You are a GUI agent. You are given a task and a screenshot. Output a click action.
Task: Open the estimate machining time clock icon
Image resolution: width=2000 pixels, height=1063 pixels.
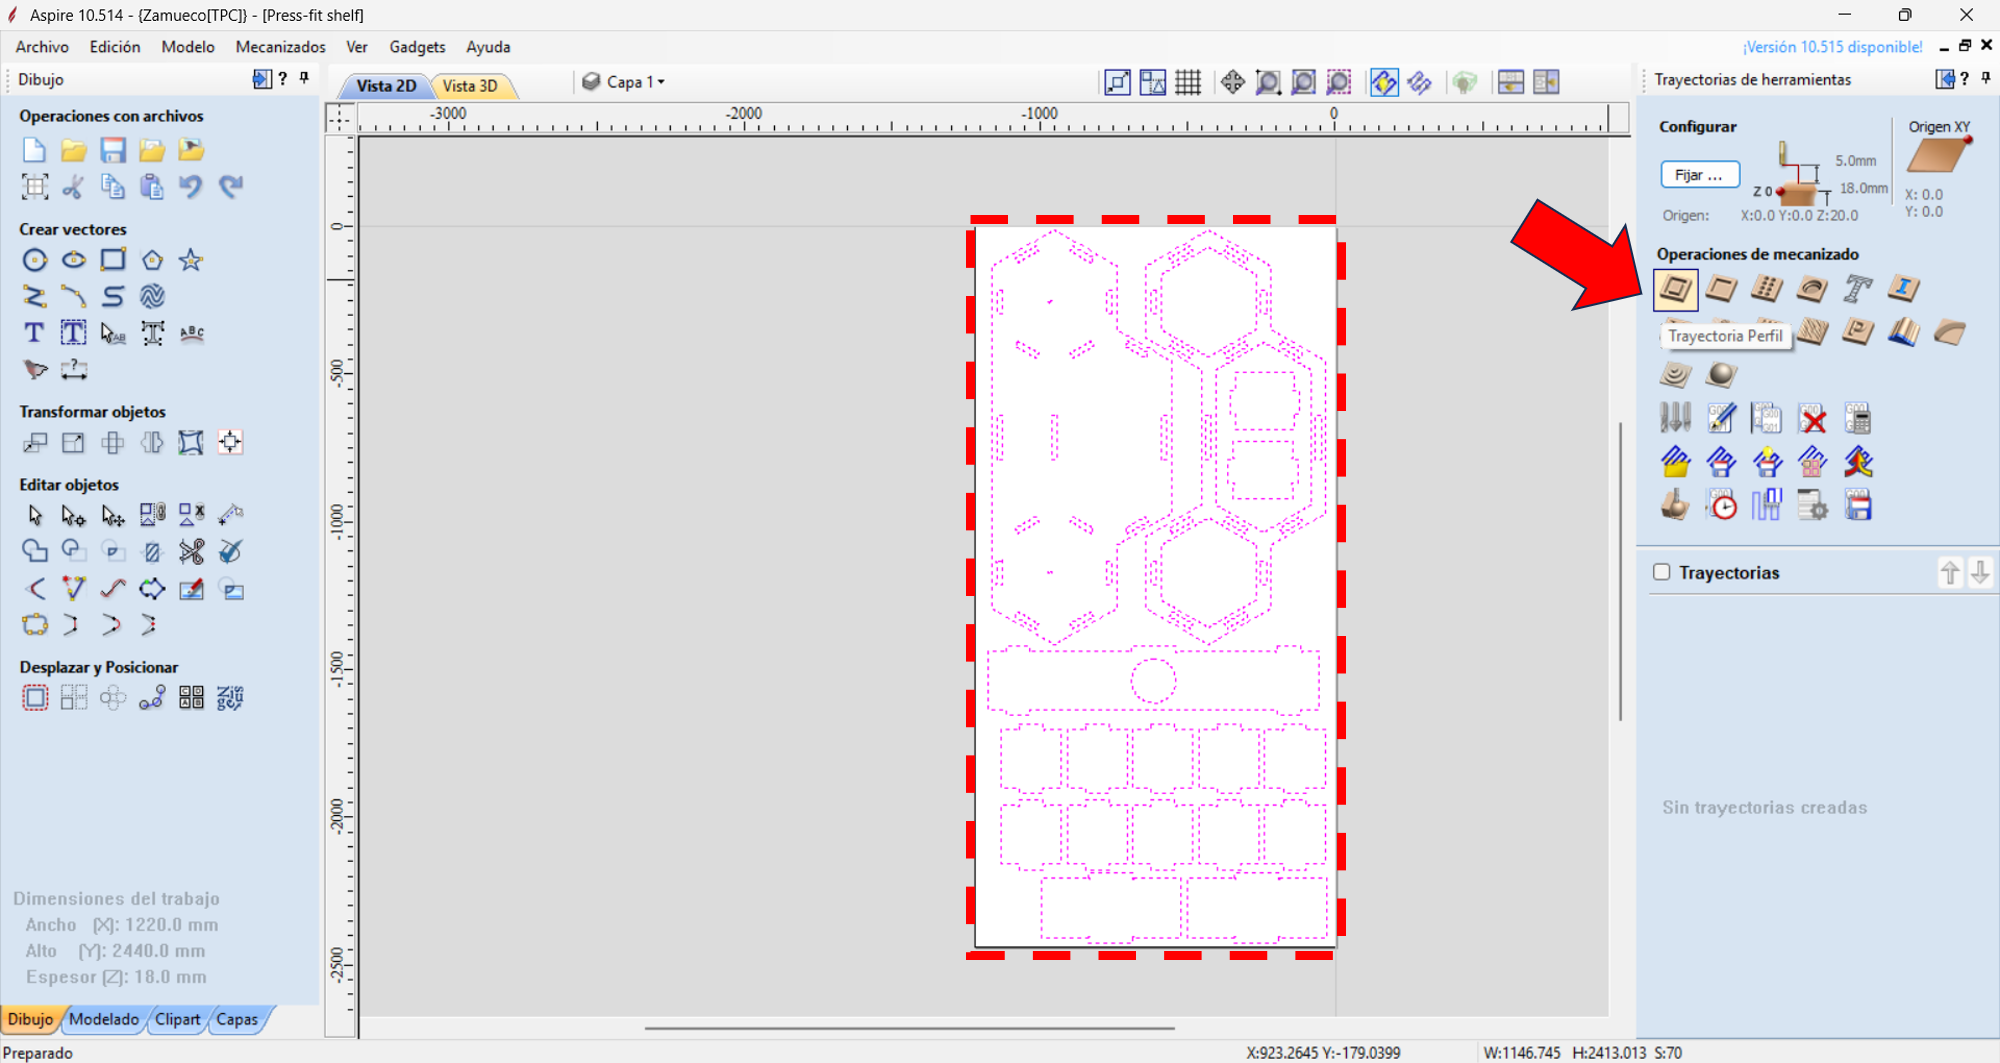tap(1721, 506)
